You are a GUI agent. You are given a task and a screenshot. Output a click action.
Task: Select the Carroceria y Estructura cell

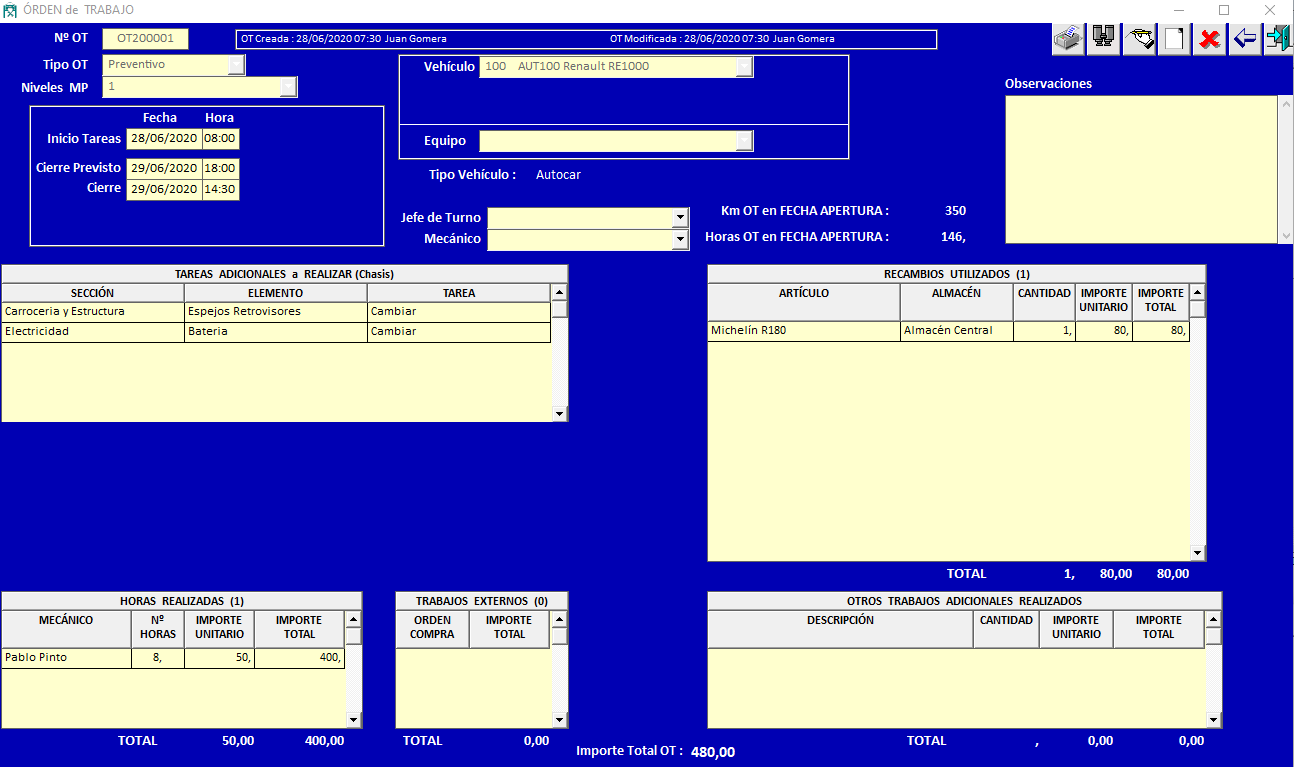93,312
